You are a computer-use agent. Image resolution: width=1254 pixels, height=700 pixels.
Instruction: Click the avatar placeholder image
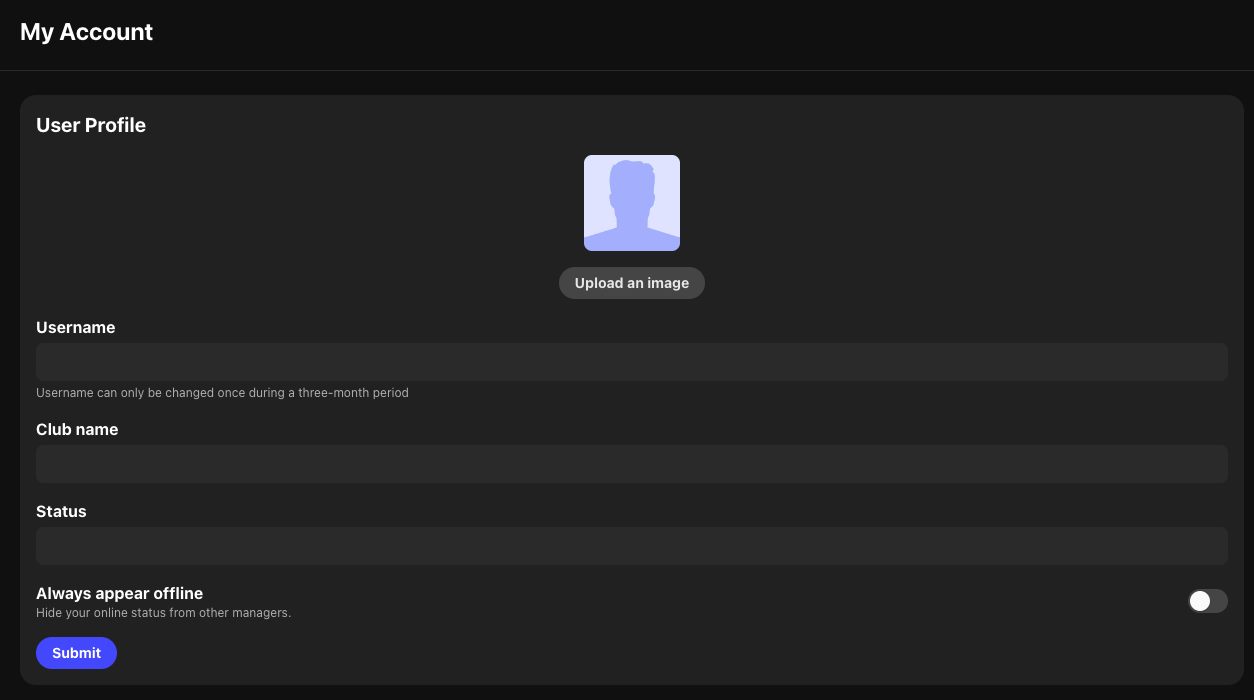point(631,202)
